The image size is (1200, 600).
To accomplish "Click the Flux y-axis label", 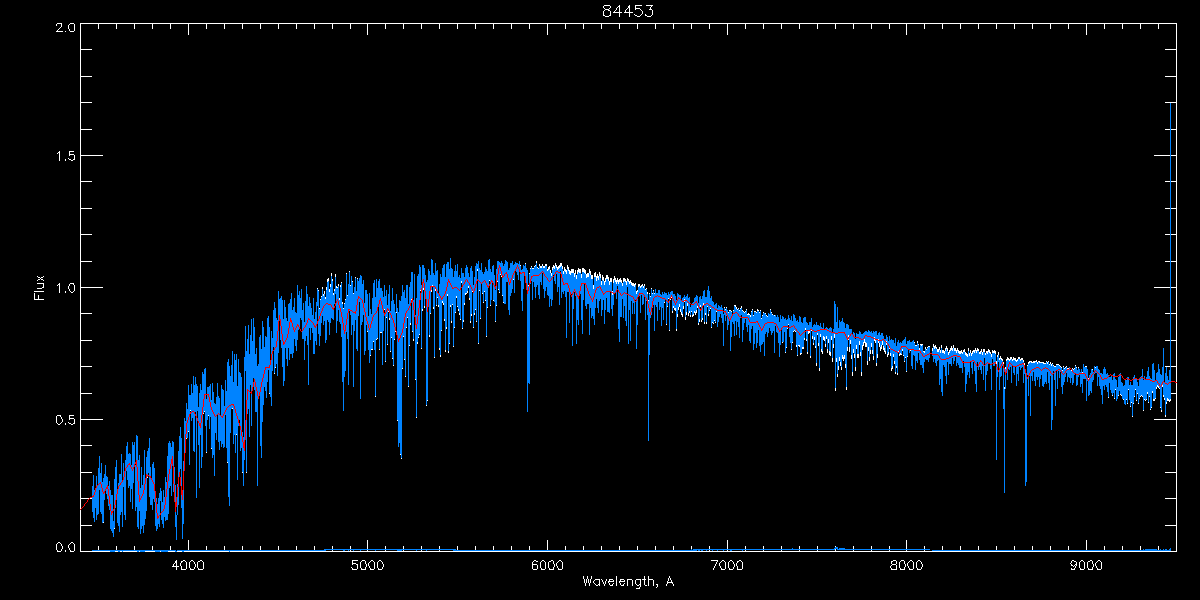I will tap(40, 287).
